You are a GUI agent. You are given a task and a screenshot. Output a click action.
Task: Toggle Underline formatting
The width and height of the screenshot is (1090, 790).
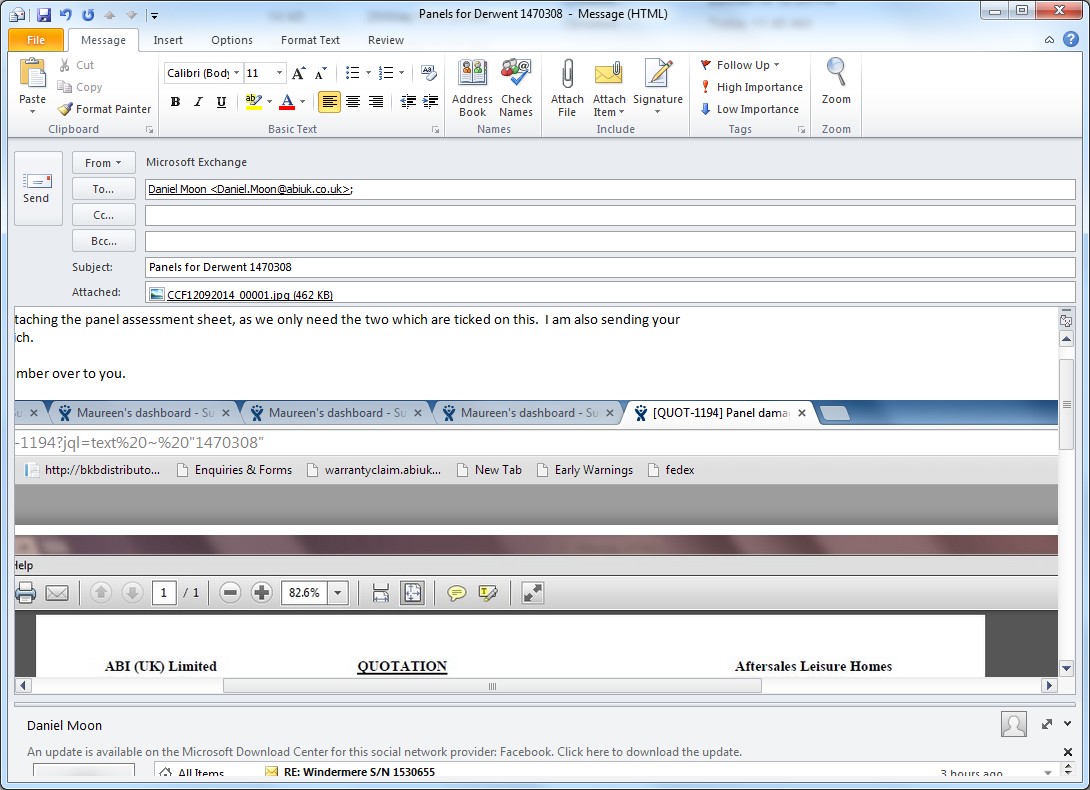221,102
